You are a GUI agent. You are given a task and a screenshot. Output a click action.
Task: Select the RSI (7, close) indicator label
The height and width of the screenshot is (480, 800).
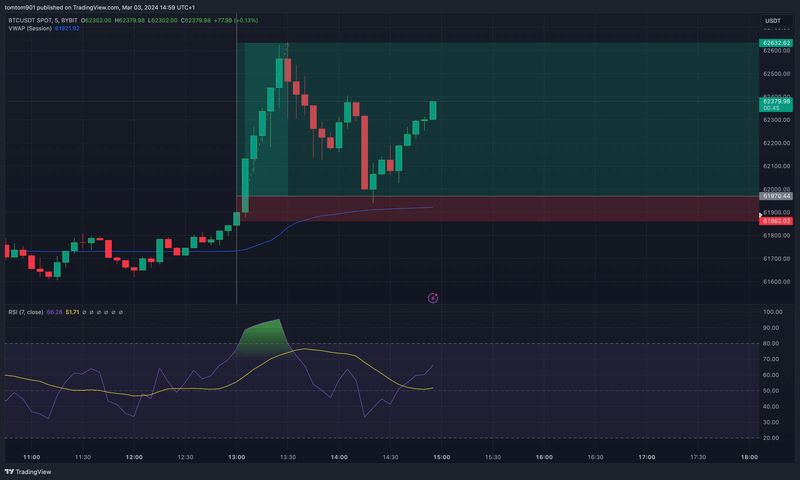coord(26,312)
